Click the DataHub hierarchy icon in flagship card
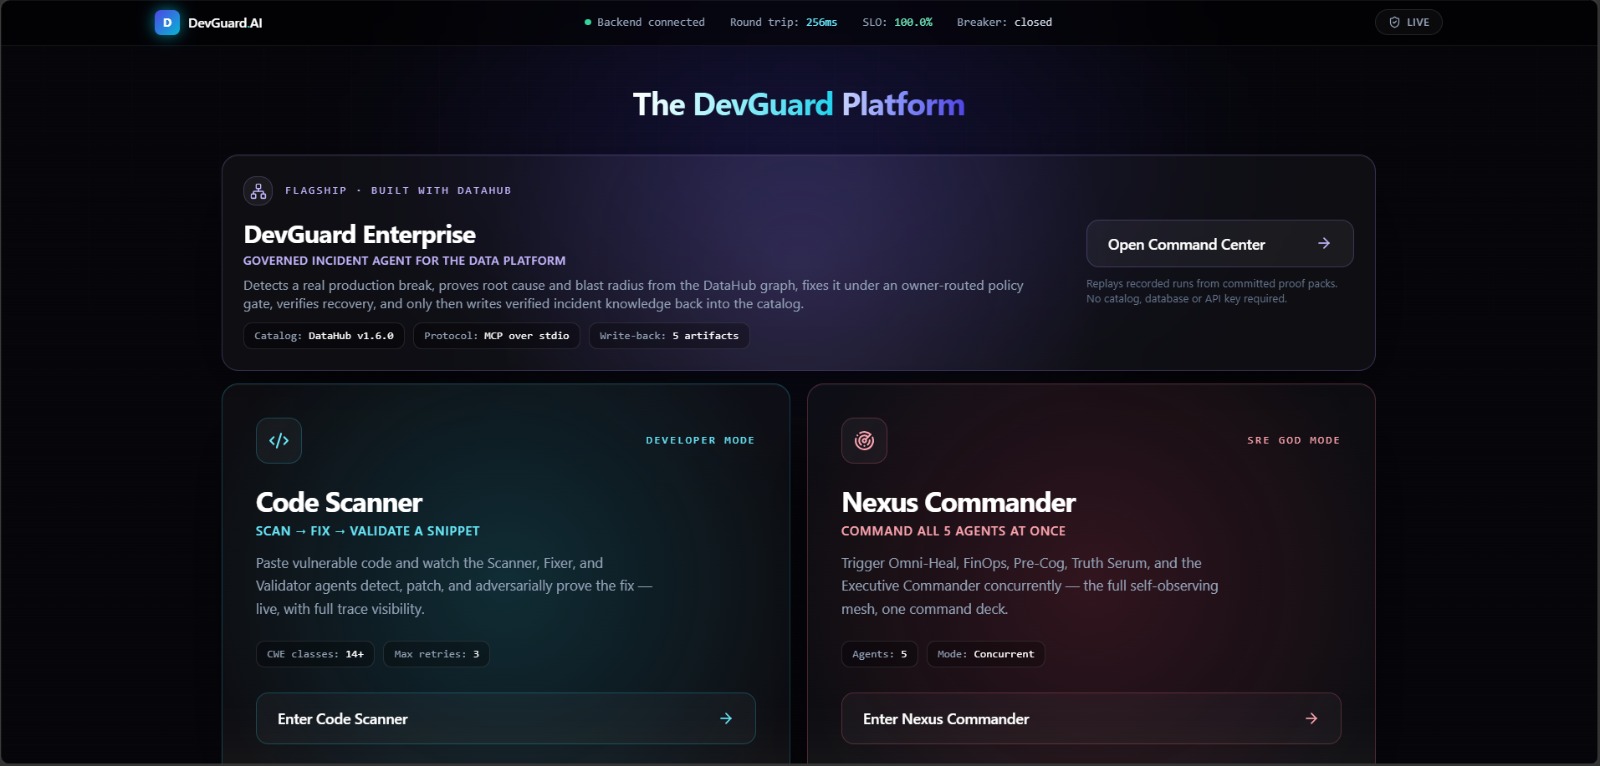Viewport: 1600px width, 766px height. (258, 190)
